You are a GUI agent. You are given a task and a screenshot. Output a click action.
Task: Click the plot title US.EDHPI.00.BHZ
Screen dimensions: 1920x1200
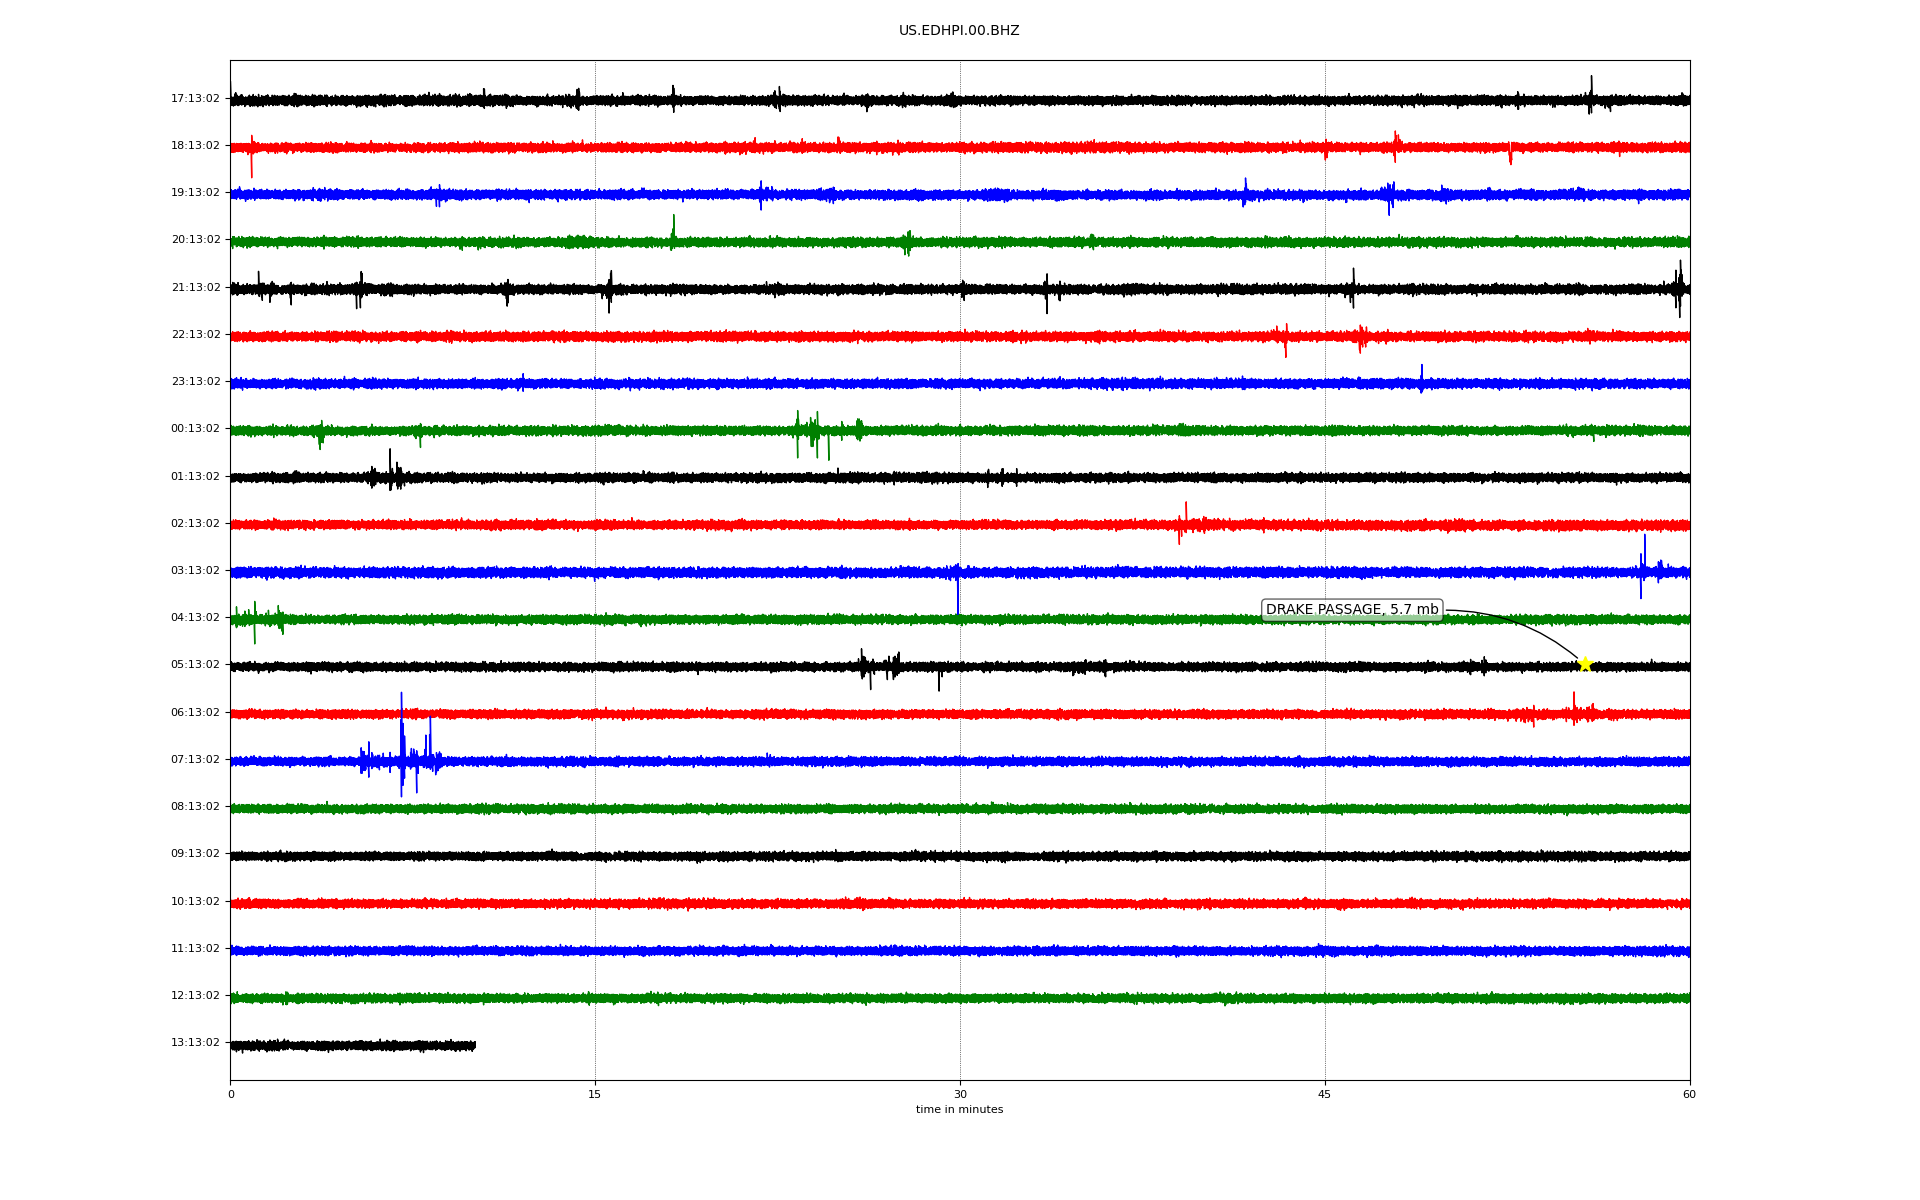pyautogui.click(x=959, y=31)
